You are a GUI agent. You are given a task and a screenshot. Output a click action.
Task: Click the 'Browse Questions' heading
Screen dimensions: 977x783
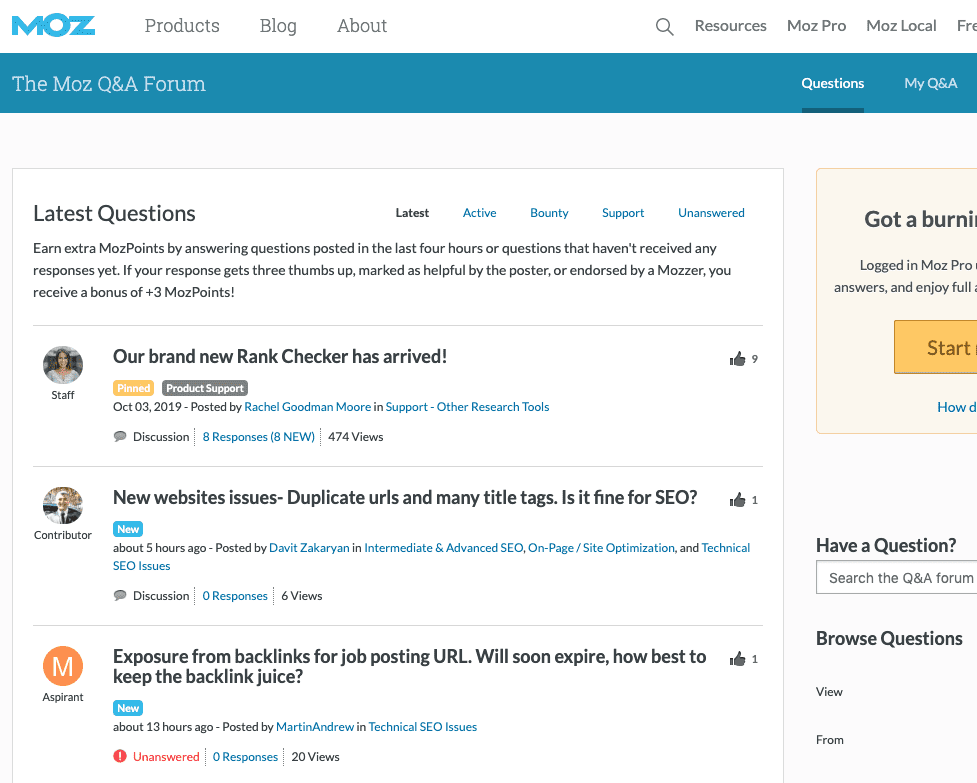(x=889, y=638)
